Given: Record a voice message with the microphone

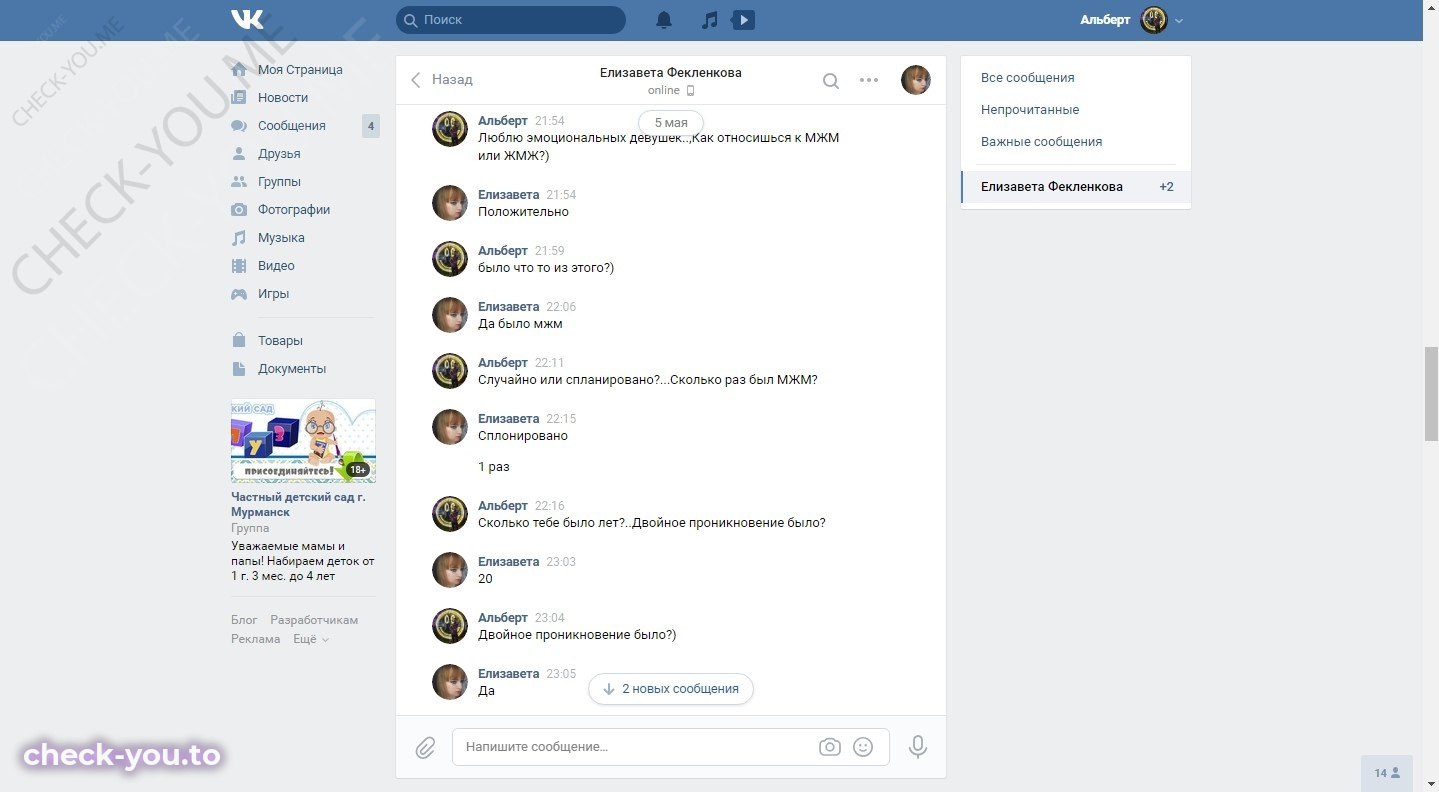Looking at the screenshot, I should tap(918, 747).
